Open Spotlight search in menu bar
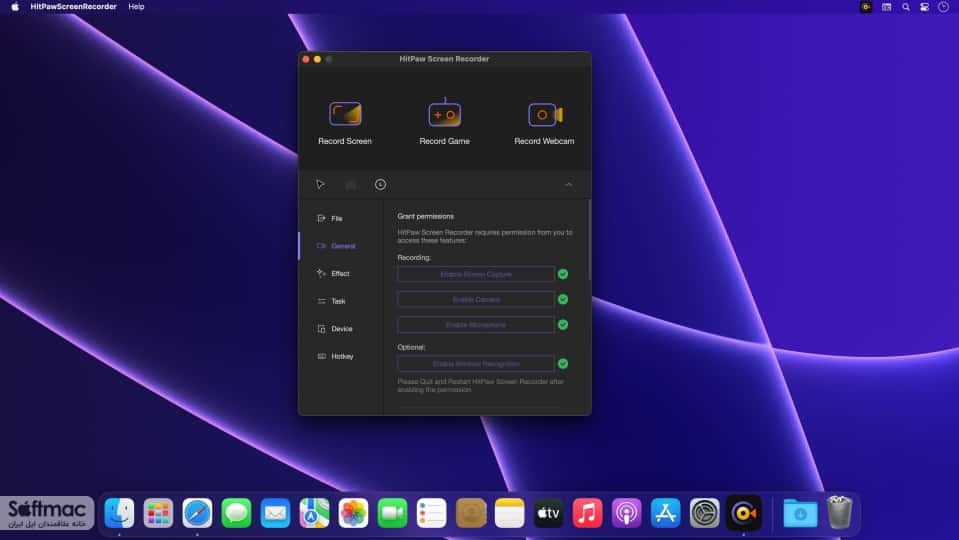Viewport: 959px width, 540px height. (x=906, y=7)
